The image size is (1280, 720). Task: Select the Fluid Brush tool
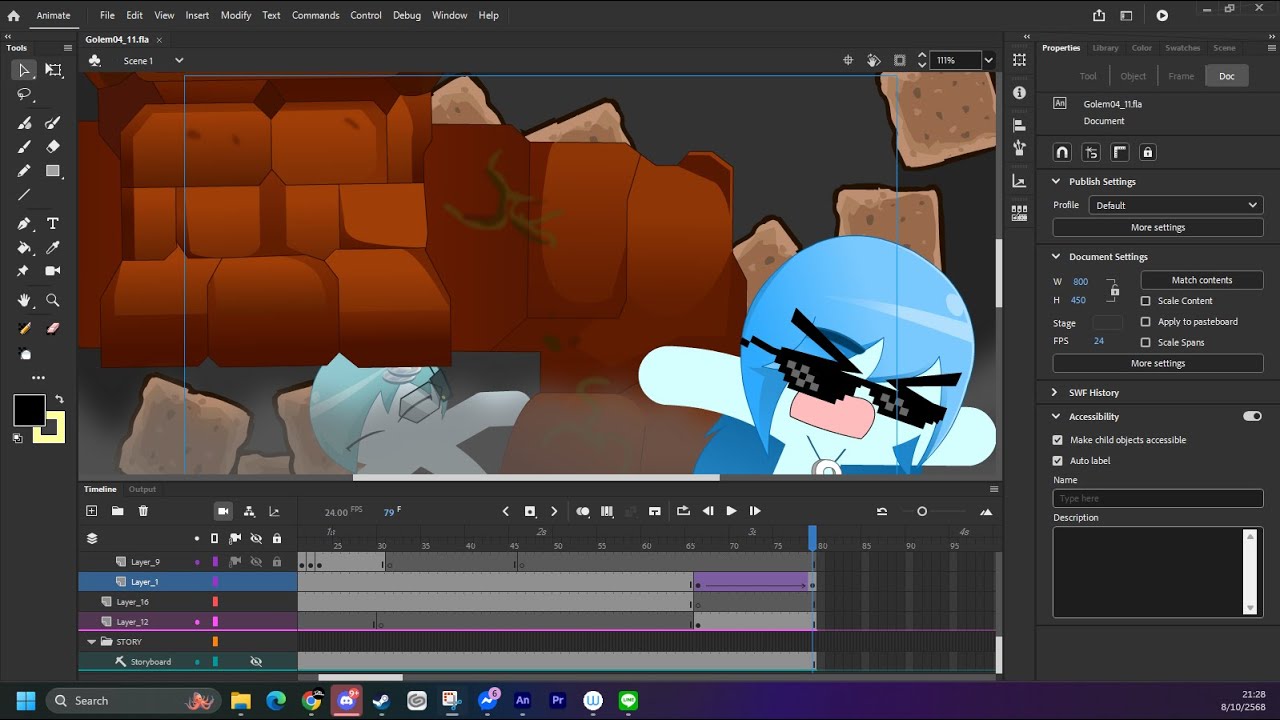click(x=24, y=123)
